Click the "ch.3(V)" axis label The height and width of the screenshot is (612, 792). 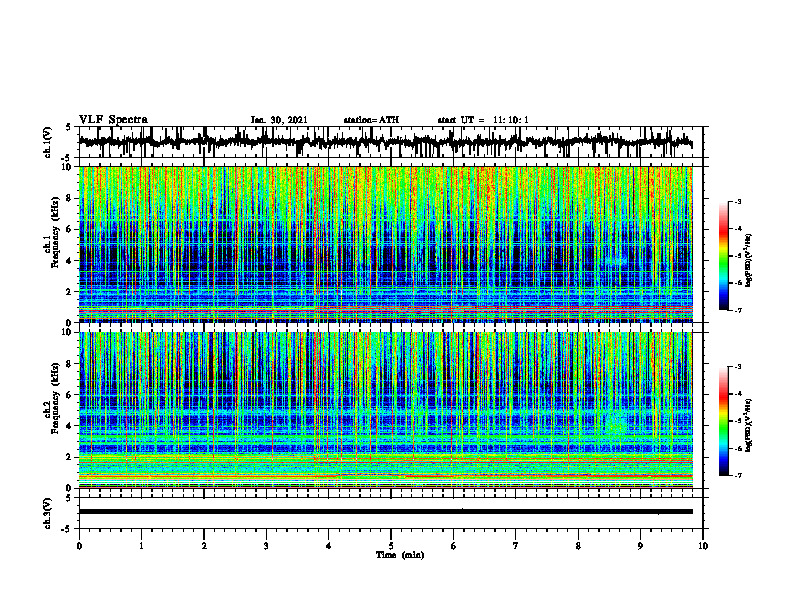pyautogui.click(x=48, y=513)
